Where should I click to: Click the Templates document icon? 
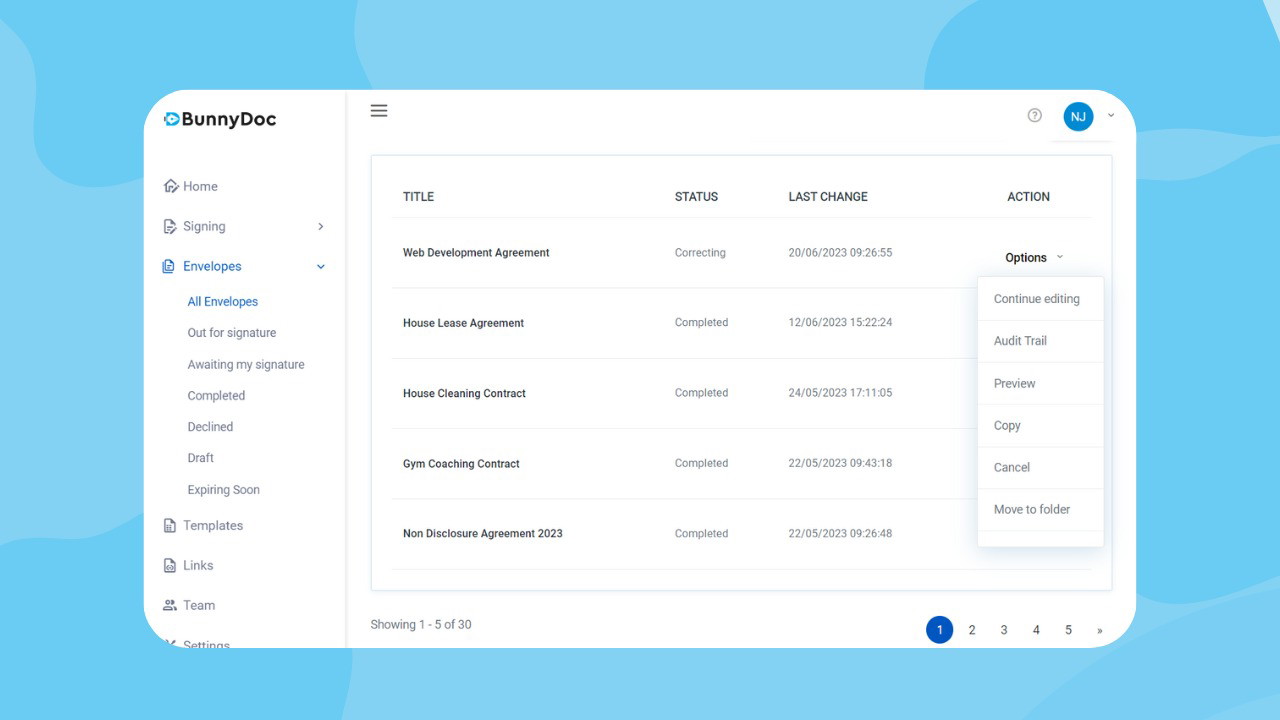click(x=170, y=526)
